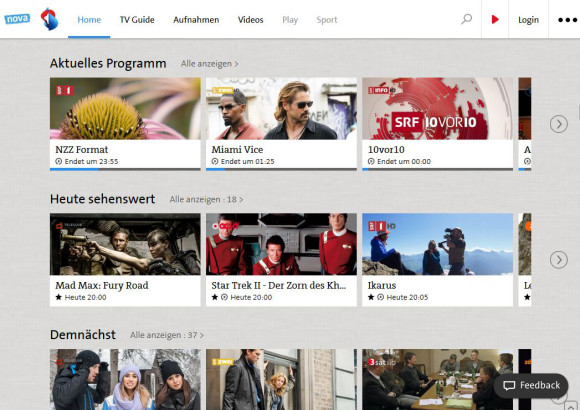The image size is (580, 410).
Task: Click the clock icon beside Endet um 23:55
Action: 58,161
